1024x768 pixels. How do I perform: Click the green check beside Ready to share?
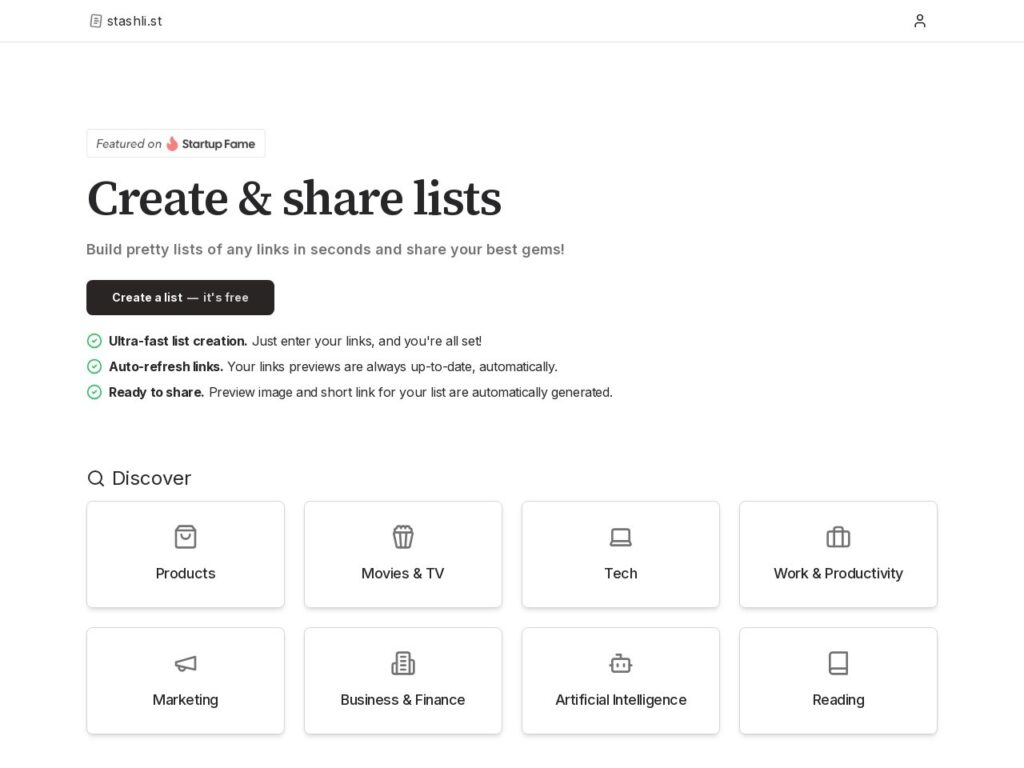point(94,392)
